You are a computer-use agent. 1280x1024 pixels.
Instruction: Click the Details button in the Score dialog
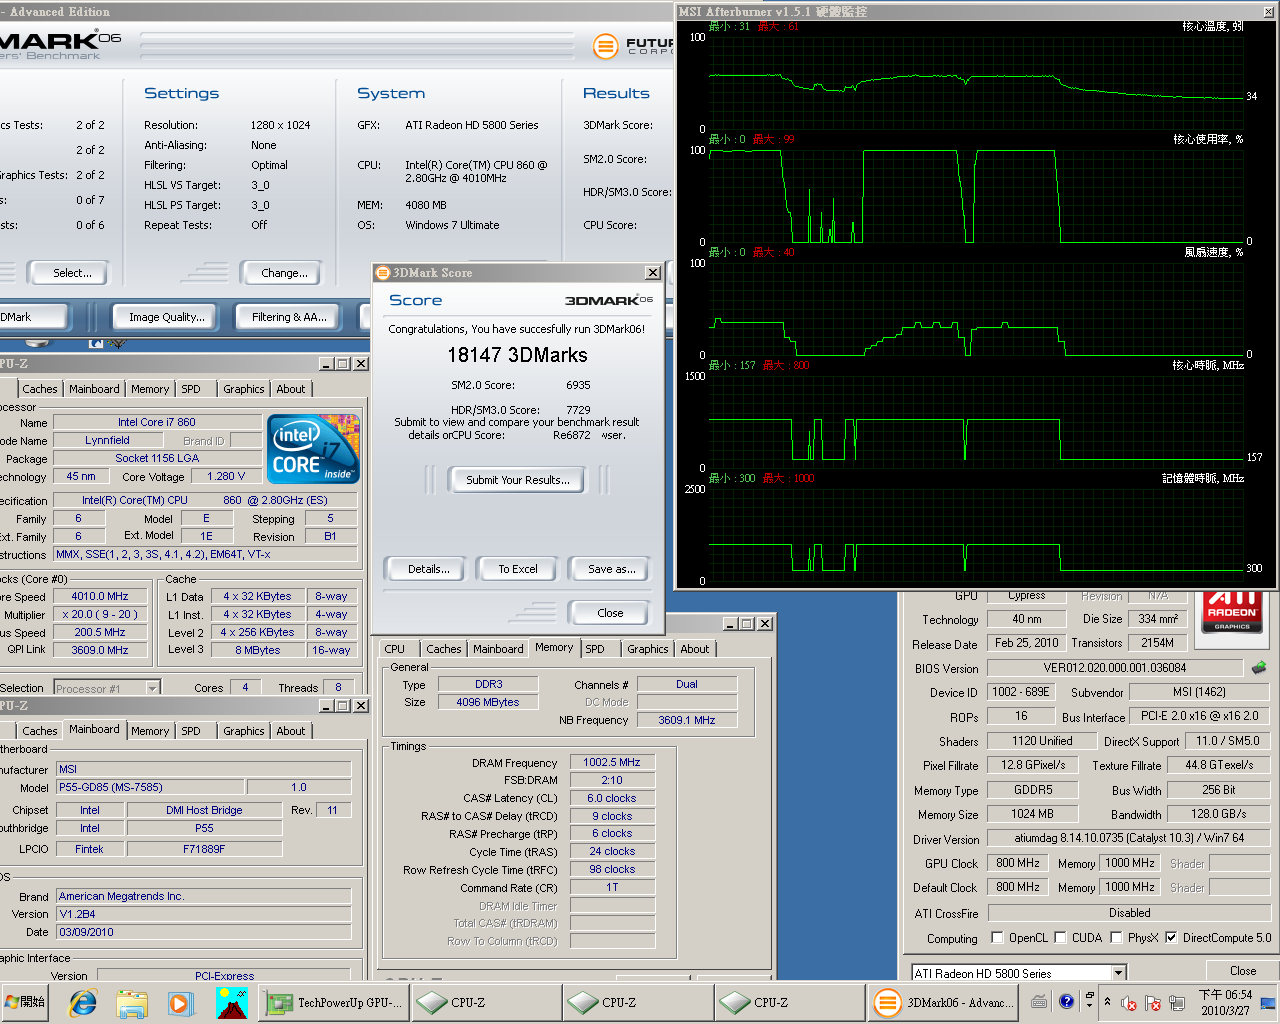[429, 569]
